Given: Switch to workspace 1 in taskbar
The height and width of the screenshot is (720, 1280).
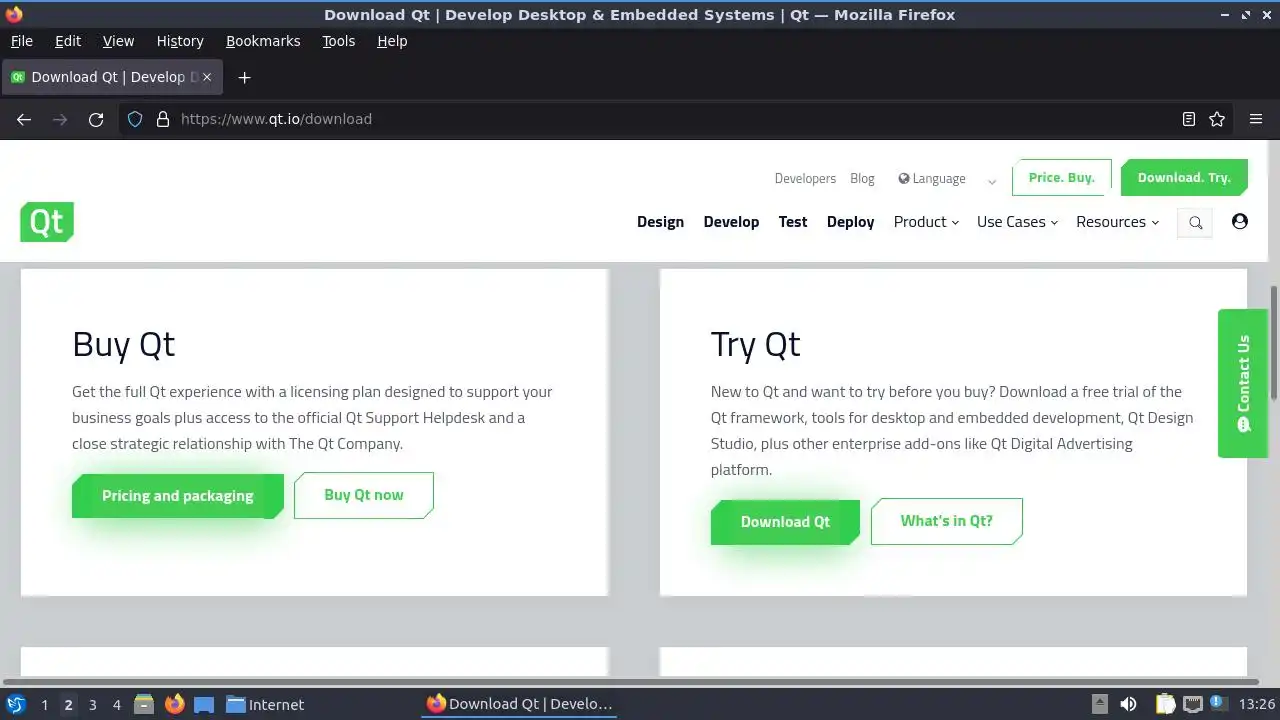Looking at the screenshot, I should [44, 704].
